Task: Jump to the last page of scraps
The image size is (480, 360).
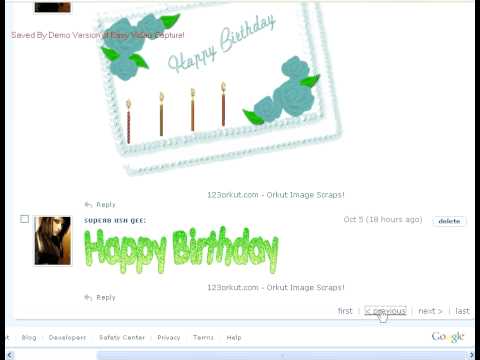Action: (x=462, y=311)
